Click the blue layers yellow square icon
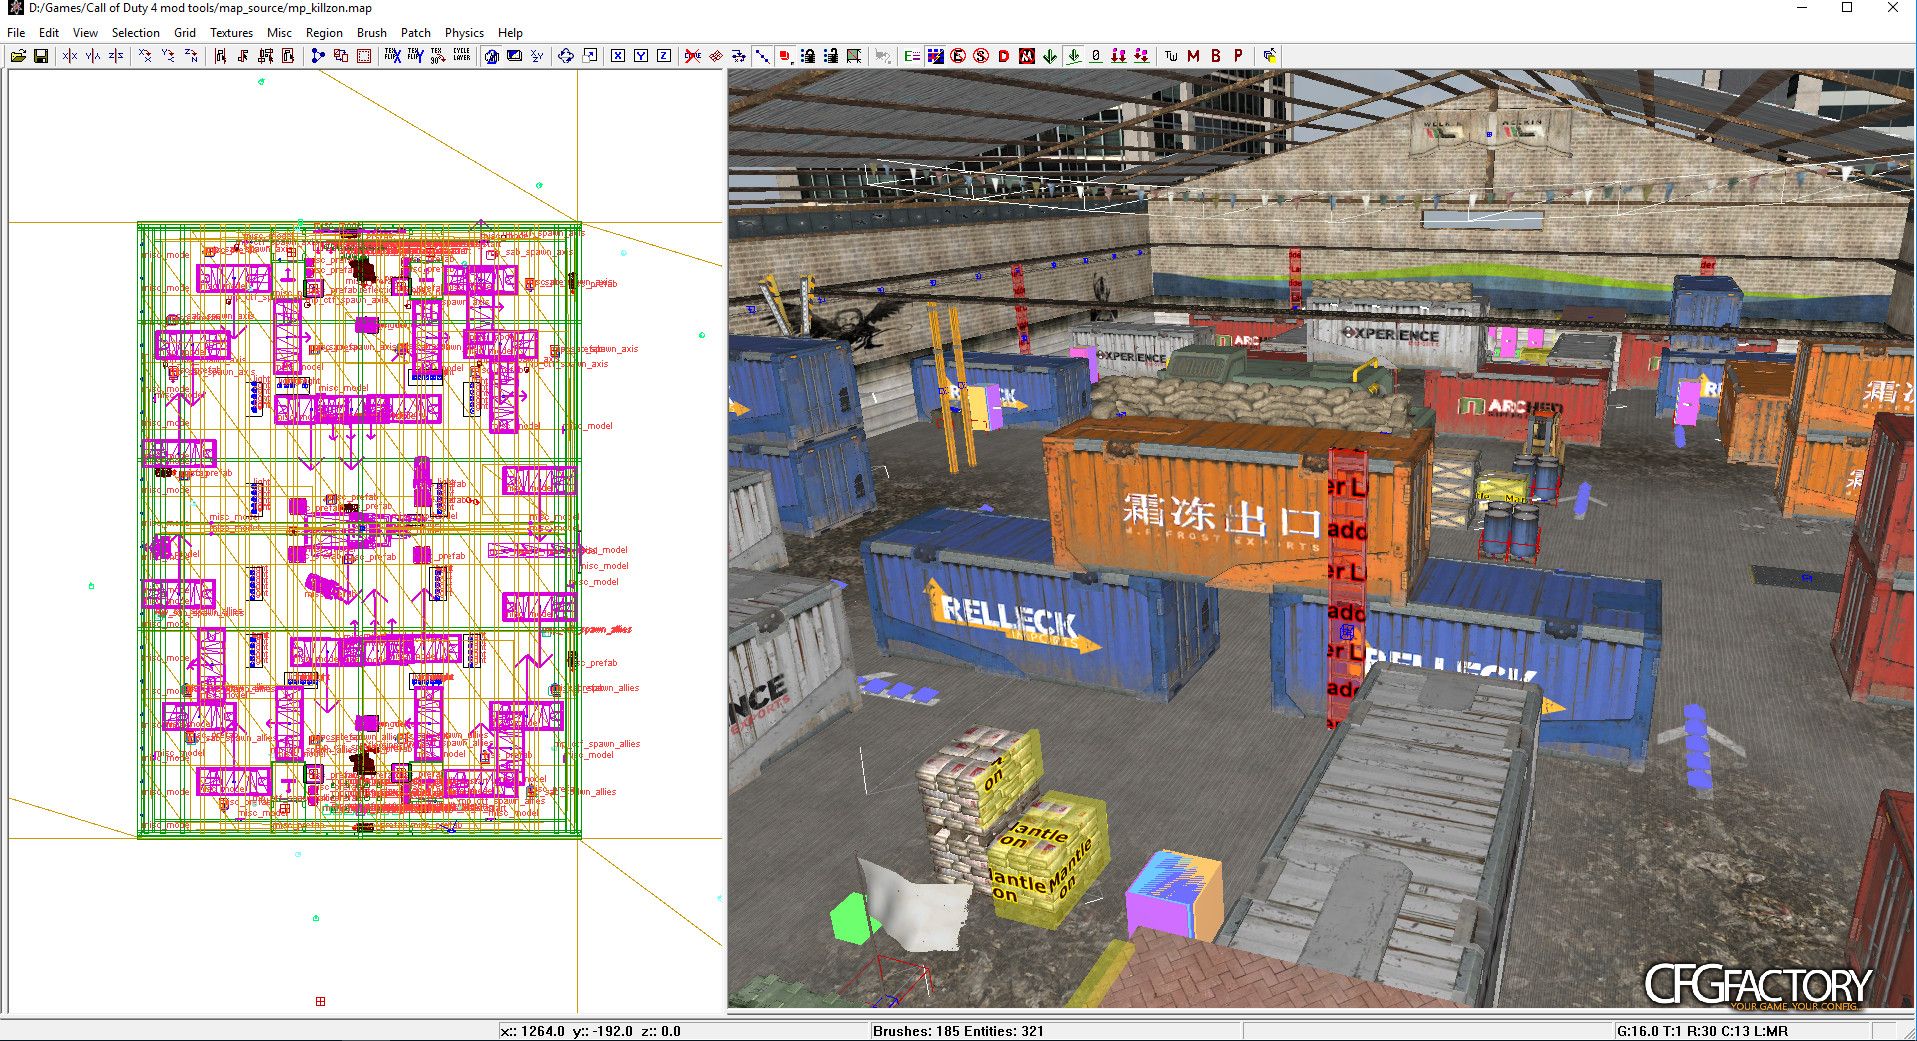Image resolution: width=1917 pixels, height=1041 pixels. [x=1269, y=56]
